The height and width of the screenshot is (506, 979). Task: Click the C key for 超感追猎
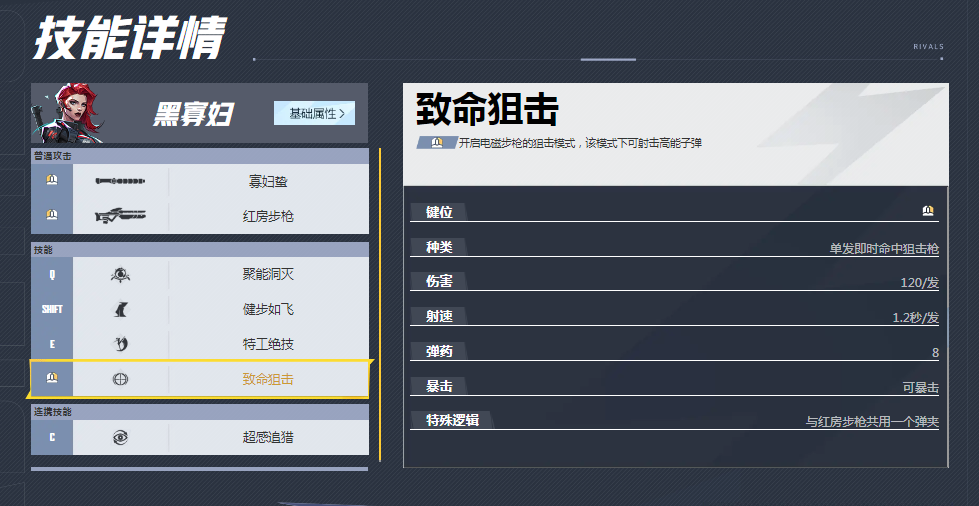pyautogui.click(x=52, y=437)
